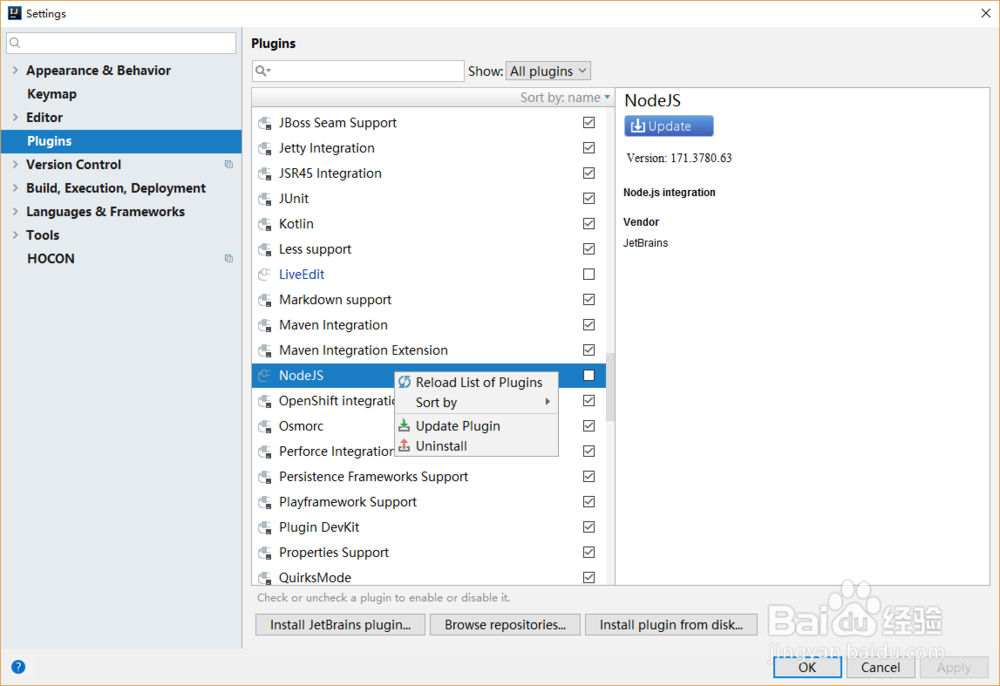This screenshot has width=1000, height=686.
Task: Click the Markdown support plugin icon
Action: click(265, 300)
